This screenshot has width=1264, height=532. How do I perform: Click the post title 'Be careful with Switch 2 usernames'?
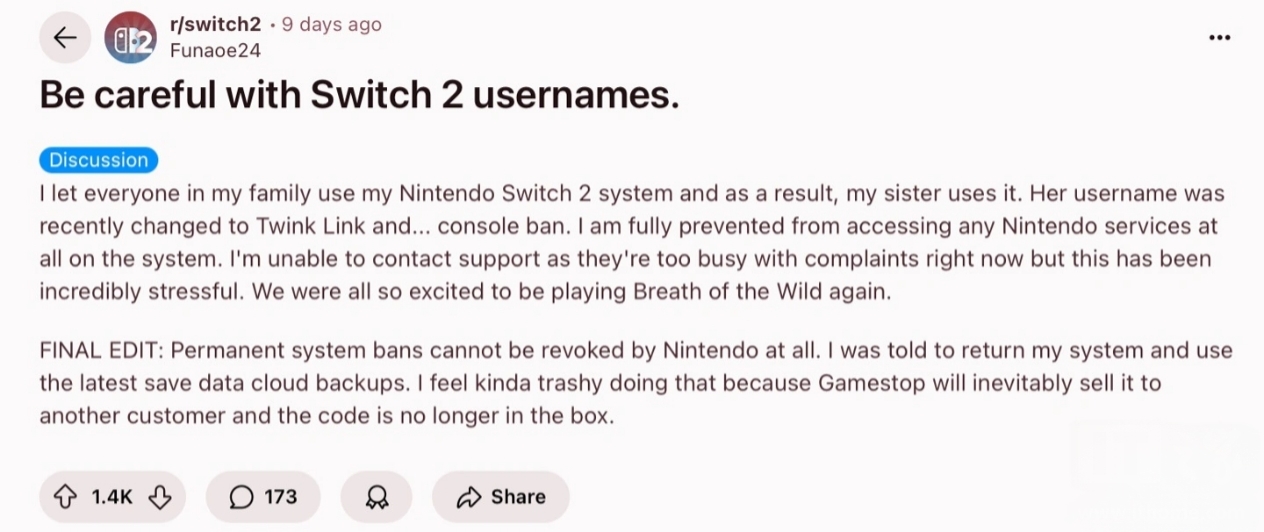(x=359, y=95)
